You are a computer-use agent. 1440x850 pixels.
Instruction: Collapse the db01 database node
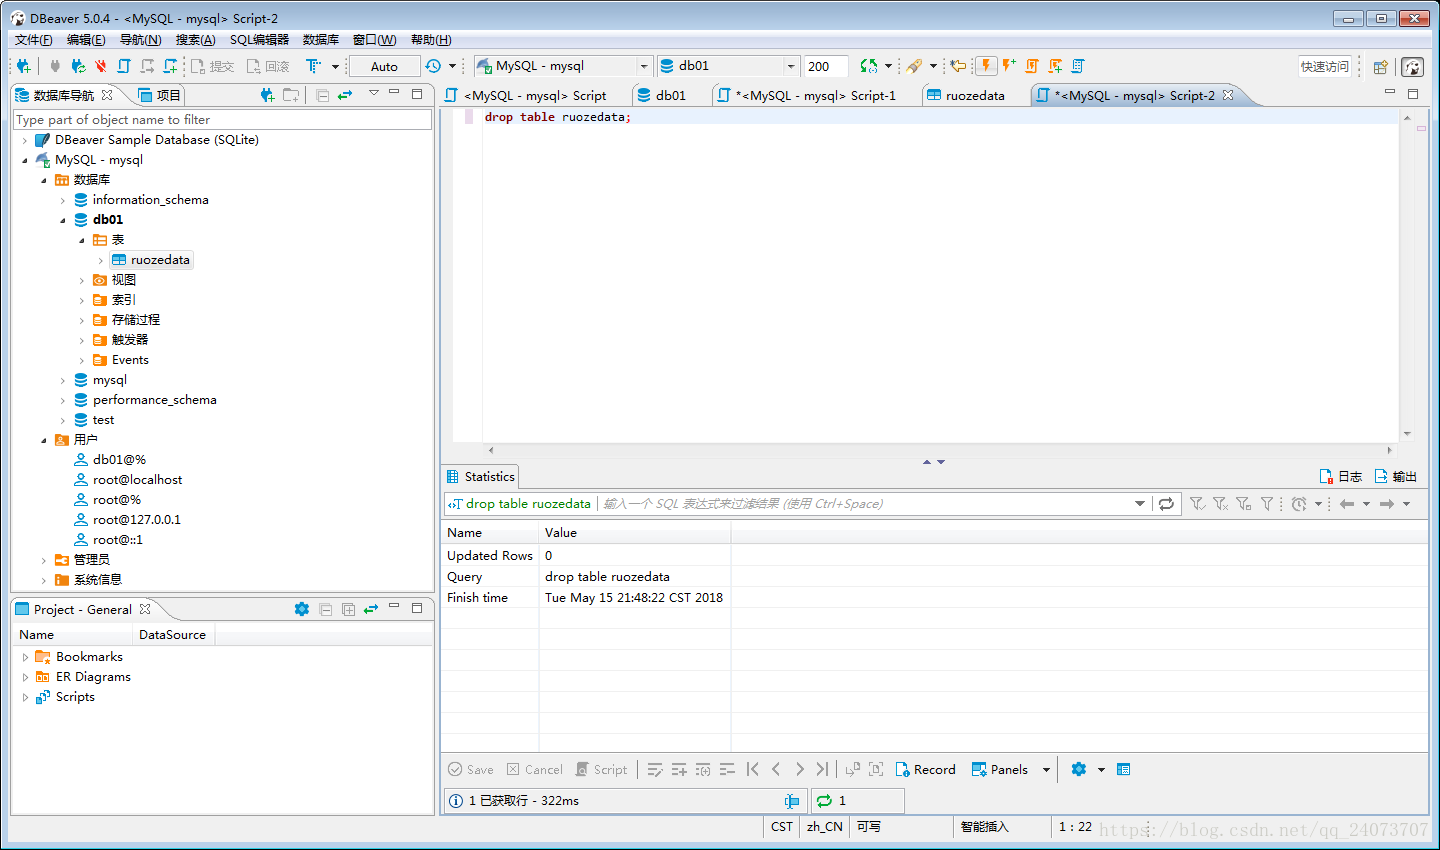(x=63, y=220)
